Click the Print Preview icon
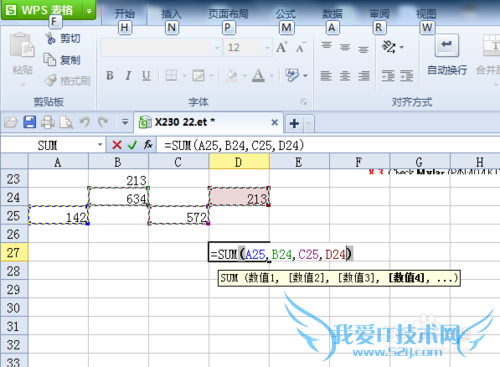 pyautogui.click(x=66, y=122)
